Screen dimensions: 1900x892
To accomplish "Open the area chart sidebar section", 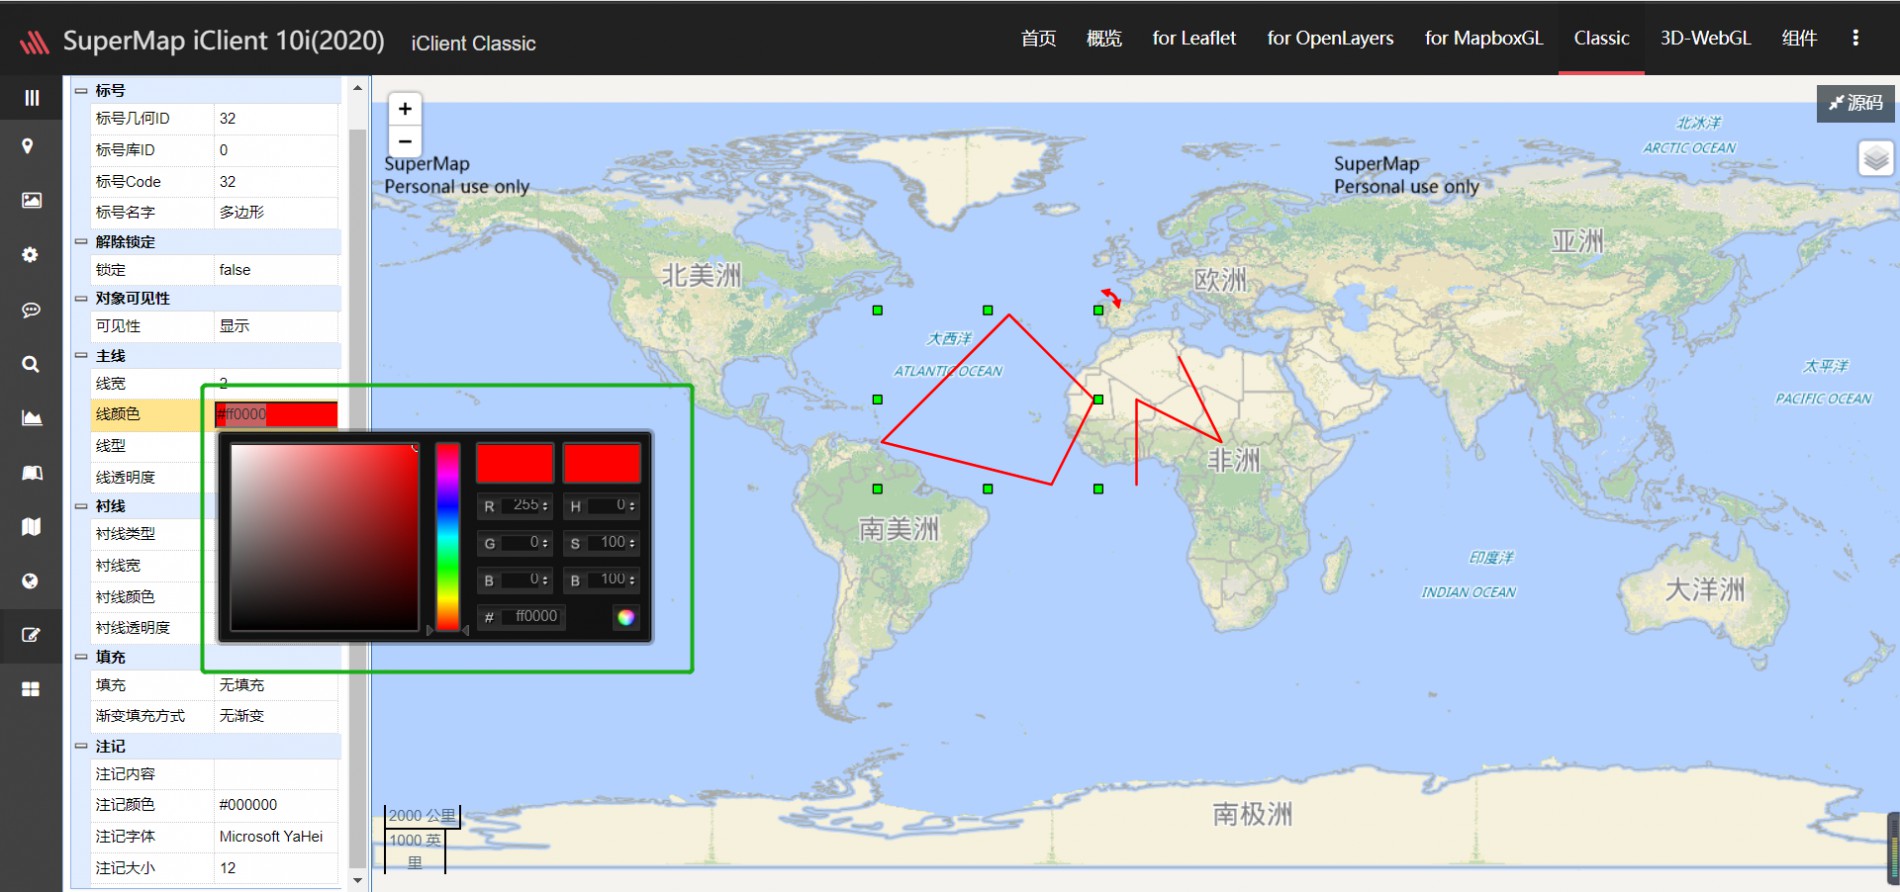I will [32, 418].
